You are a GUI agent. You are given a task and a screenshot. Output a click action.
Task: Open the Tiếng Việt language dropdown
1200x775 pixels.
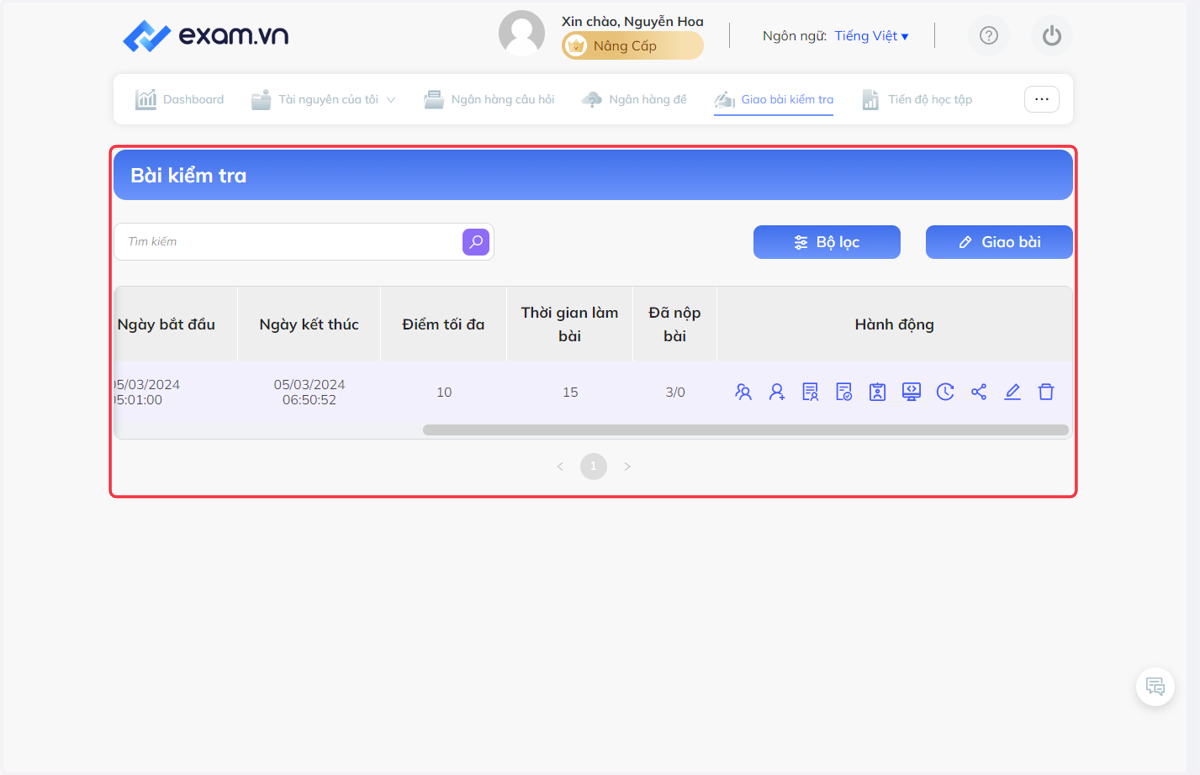coord(872,36)
